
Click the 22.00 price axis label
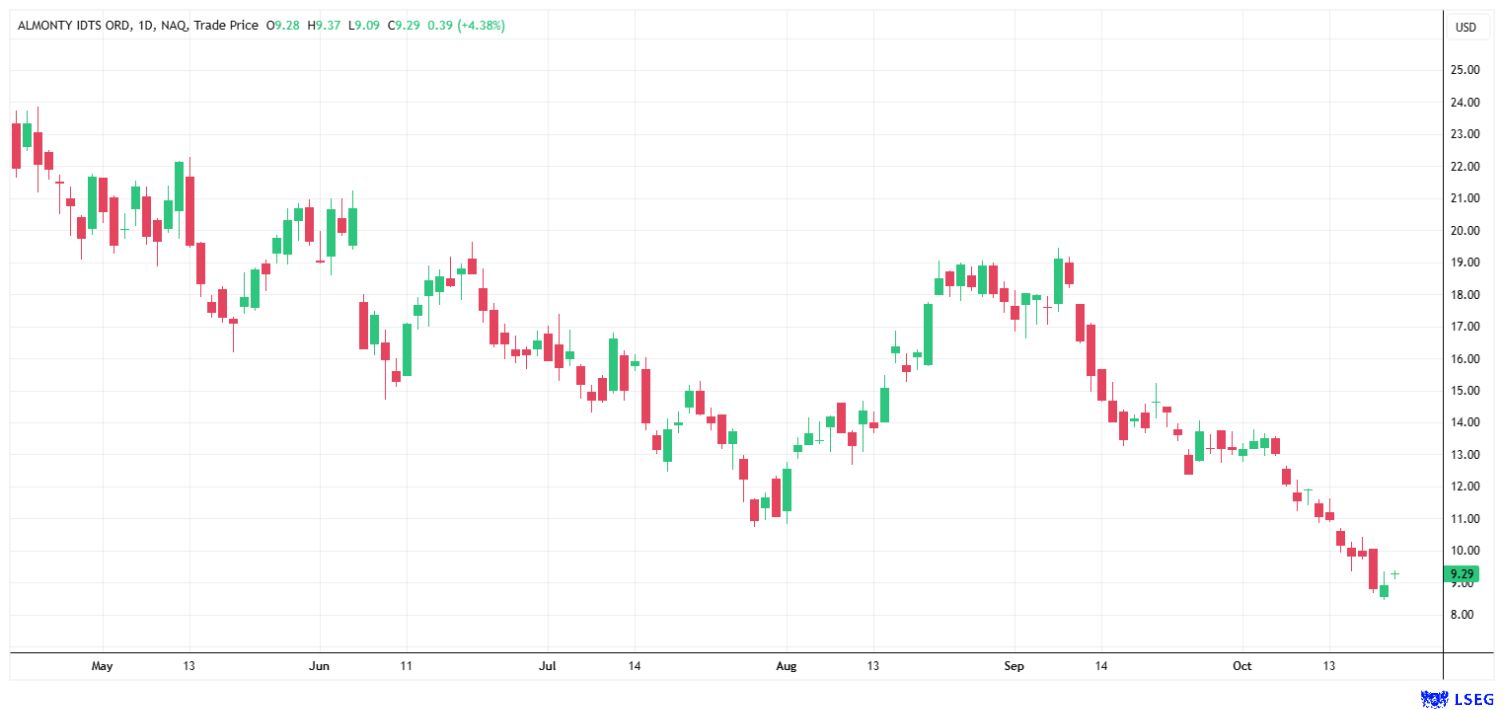point(1466,166)
